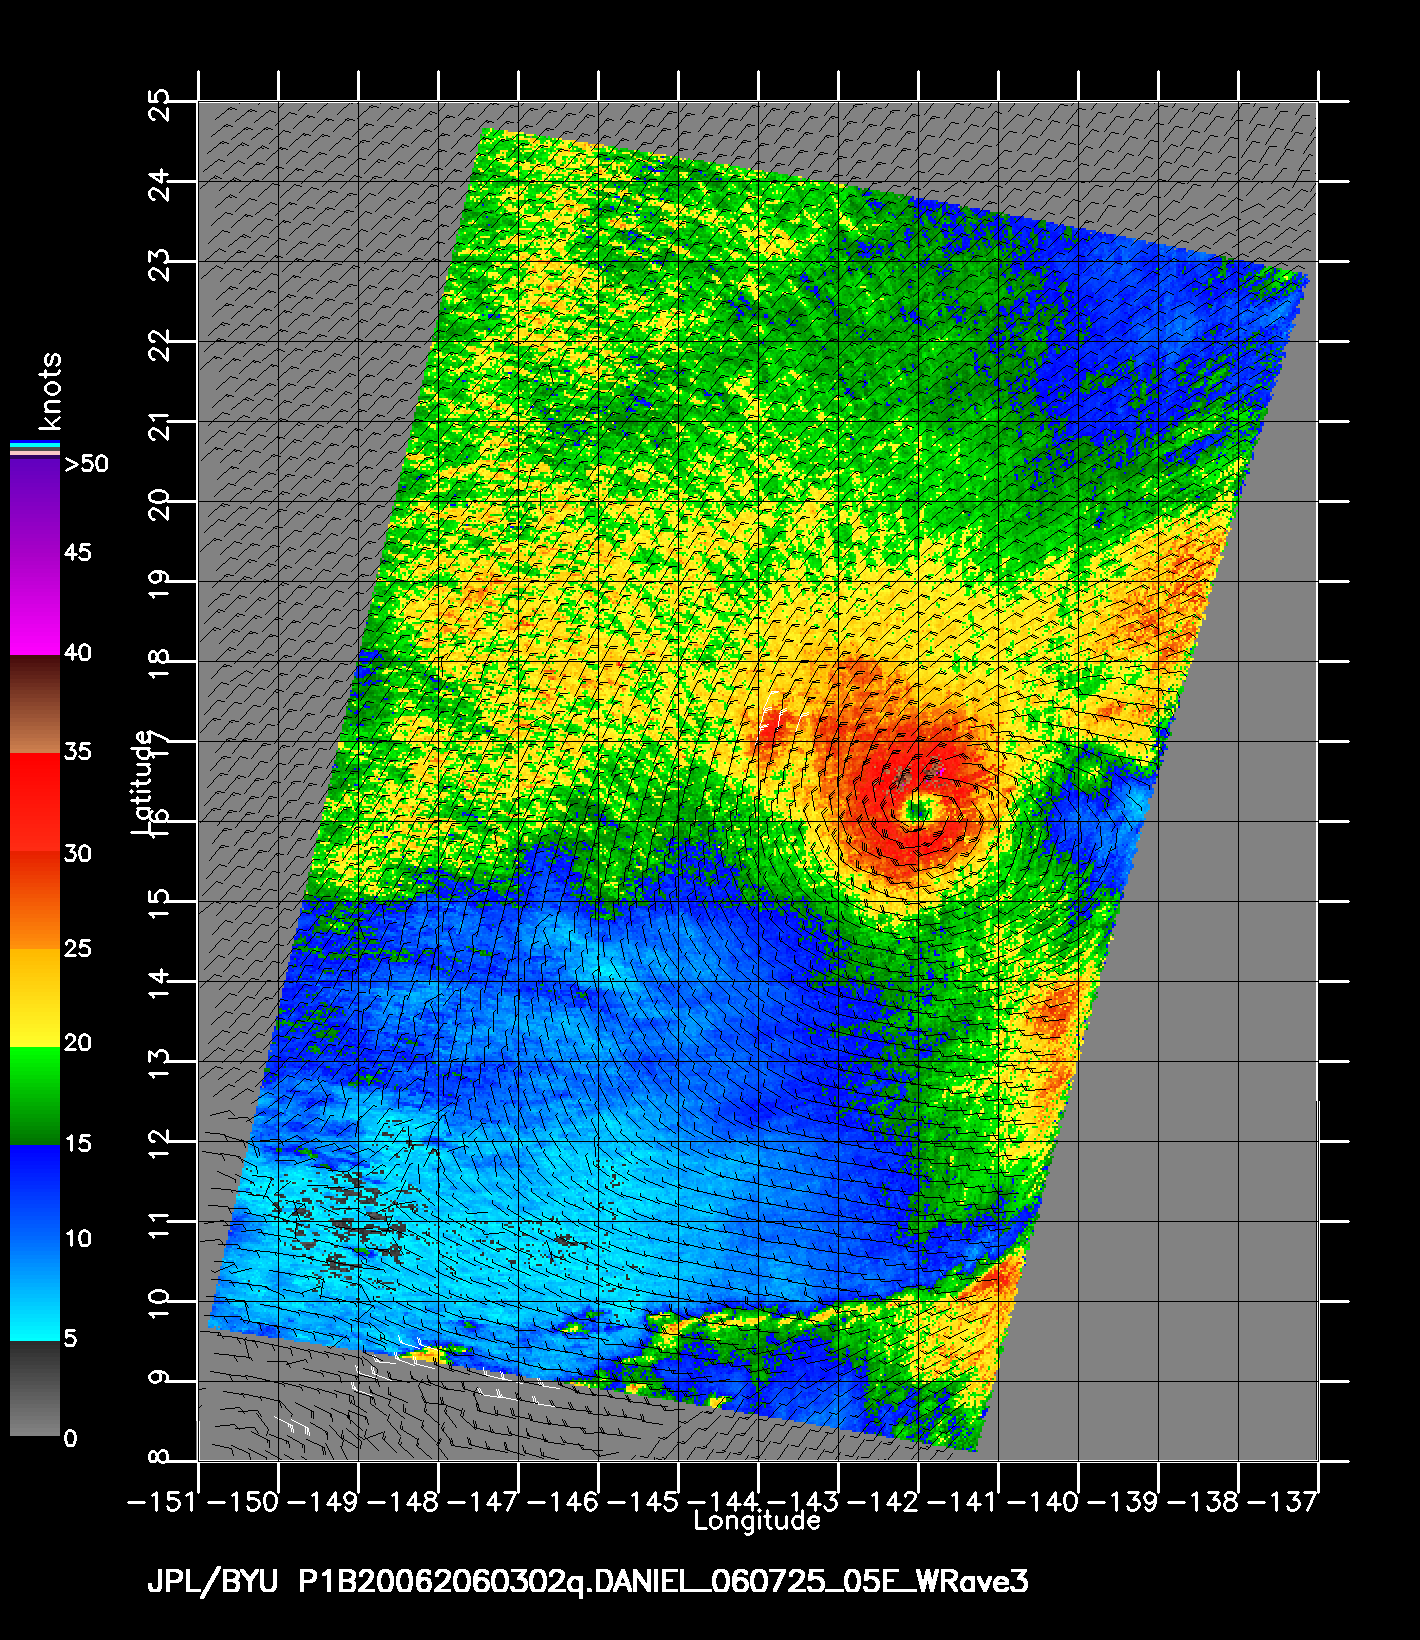Click the green center of the storm's eye

(x=917, y=812)
